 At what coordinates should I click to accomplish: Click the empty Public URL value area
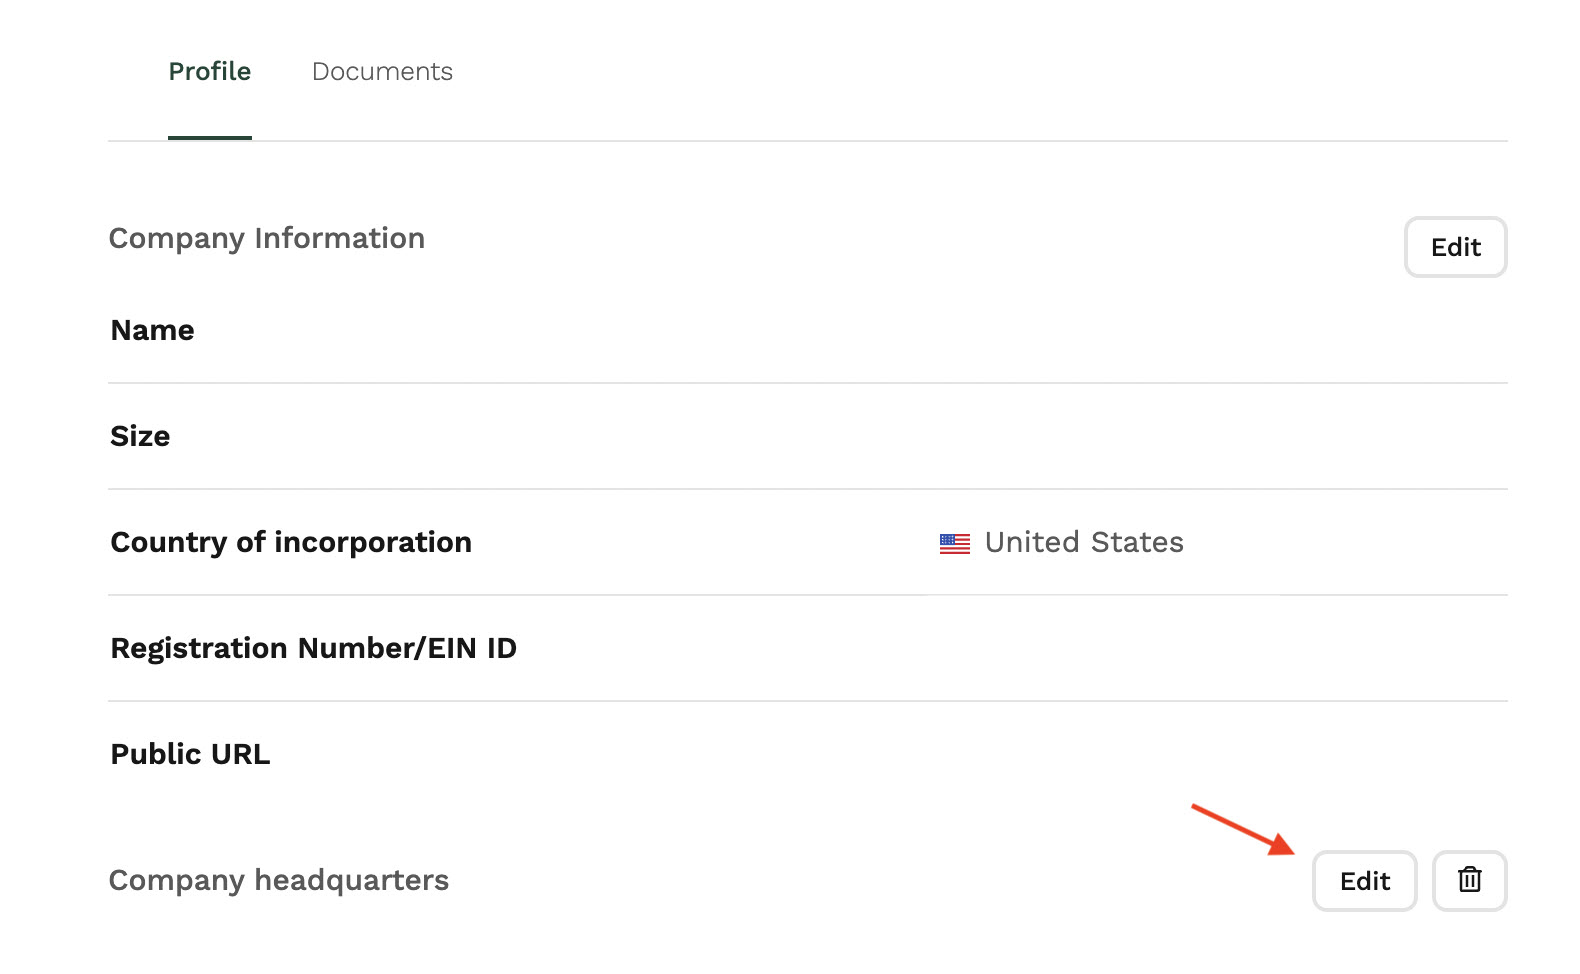coord(1216,754)
